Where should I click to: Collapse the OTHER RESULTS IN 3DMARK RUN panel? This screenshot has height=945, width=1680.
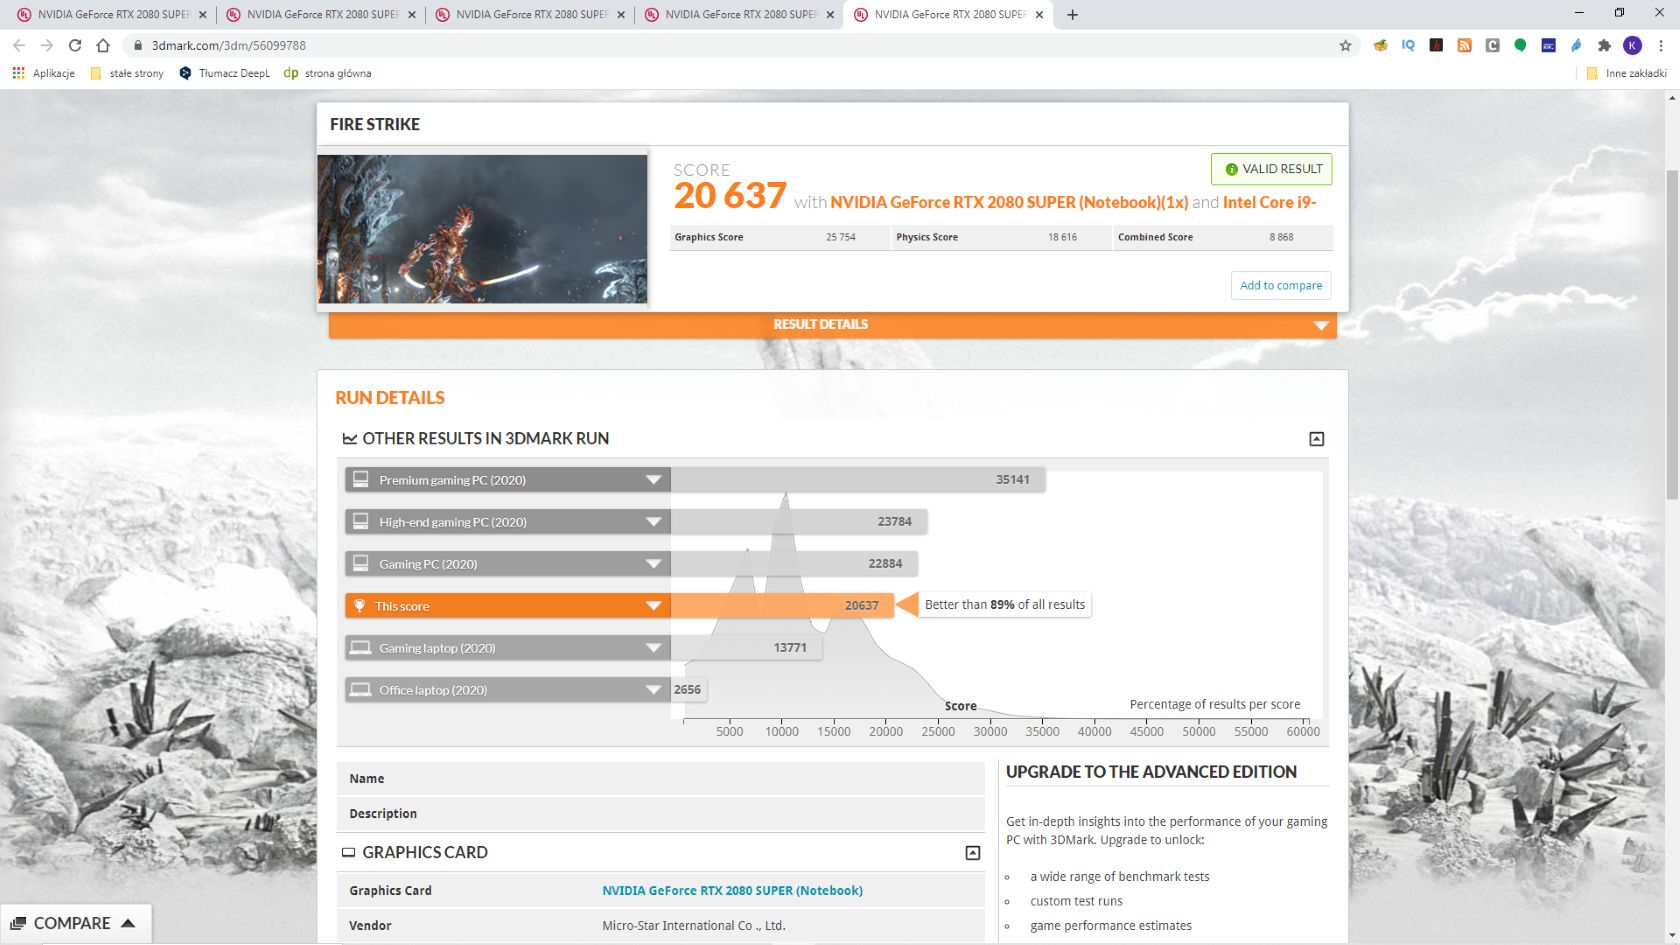1316,438
